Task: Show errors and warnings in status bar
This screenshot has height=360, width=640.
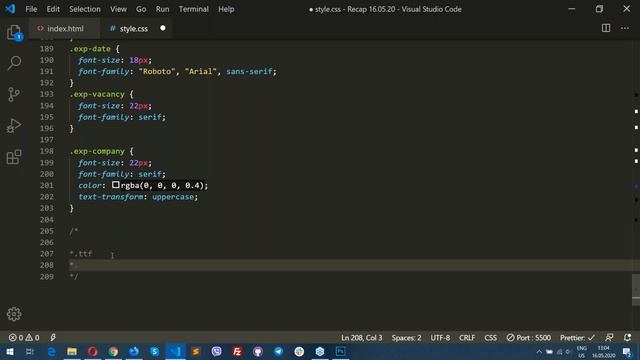Action: pos(24,338)
